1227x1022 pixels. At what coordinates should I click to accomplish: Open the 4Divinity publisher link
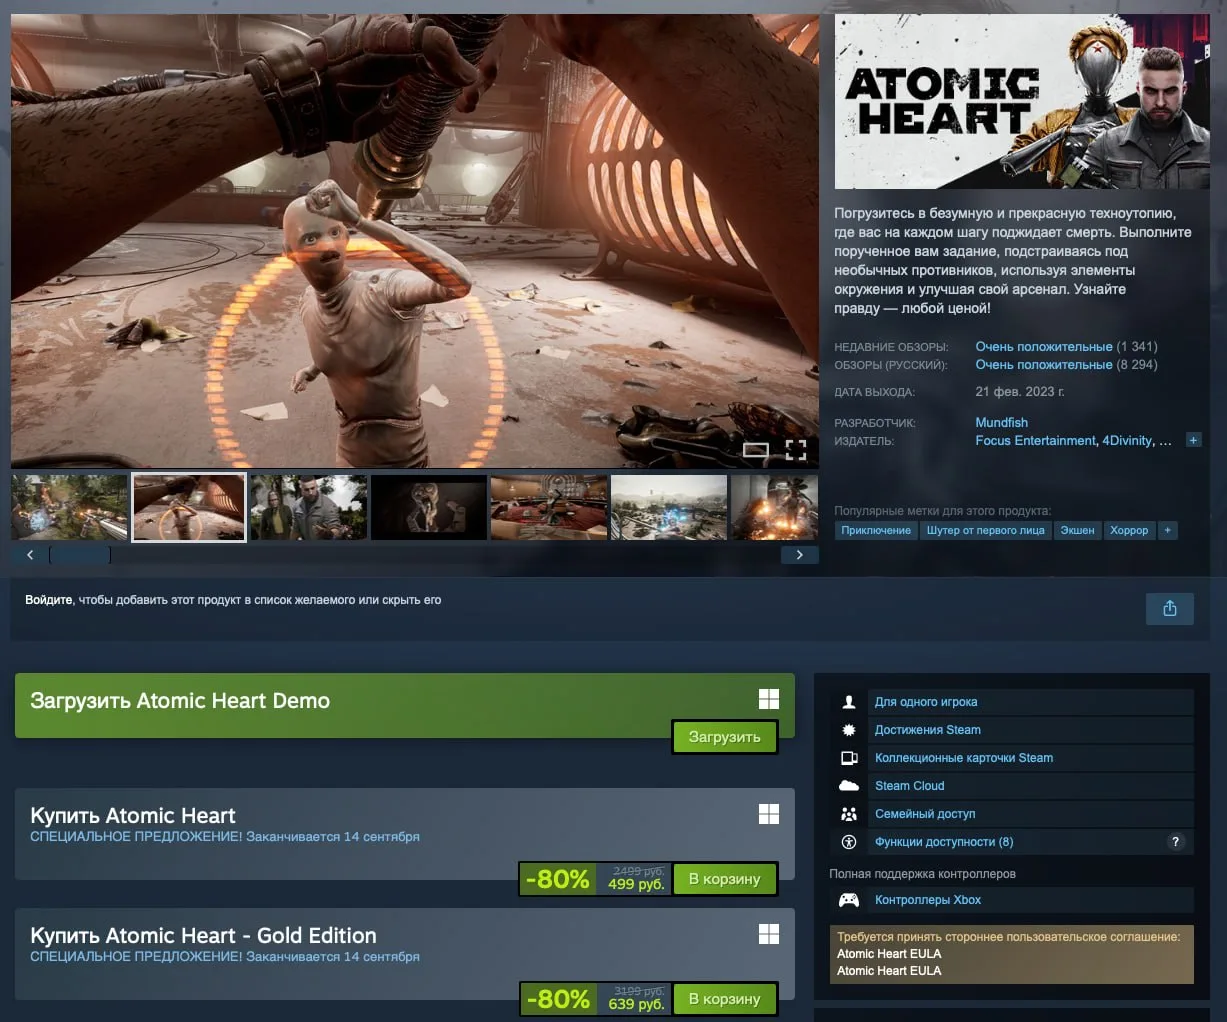click(x=1127, y=440)
